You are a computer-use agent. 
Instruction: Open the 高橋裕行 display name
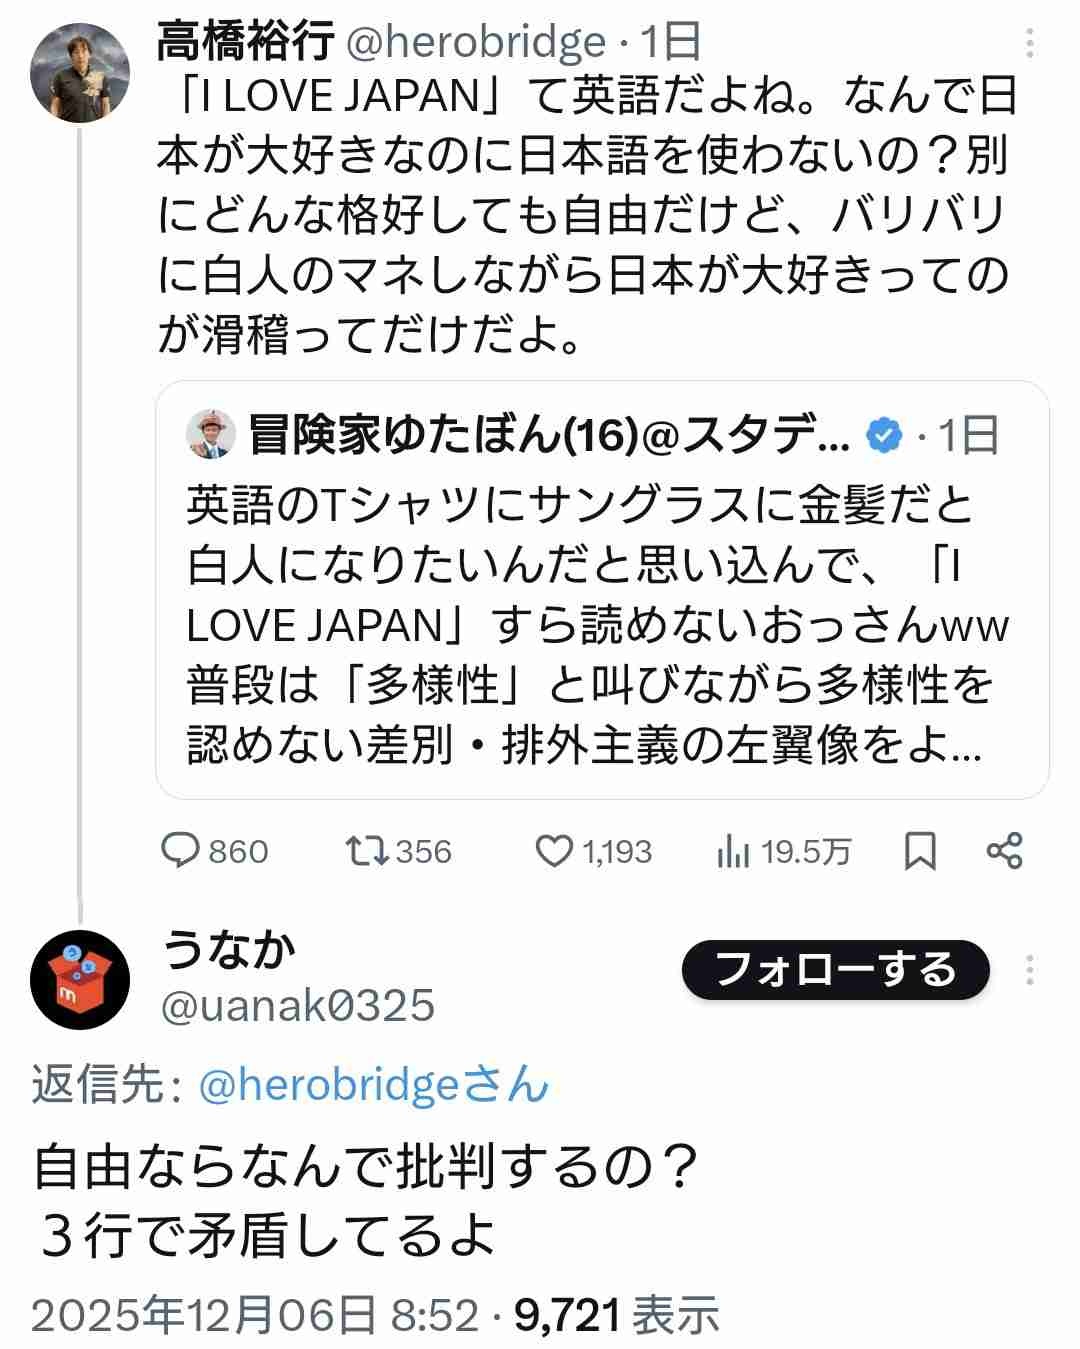point(245,42)
